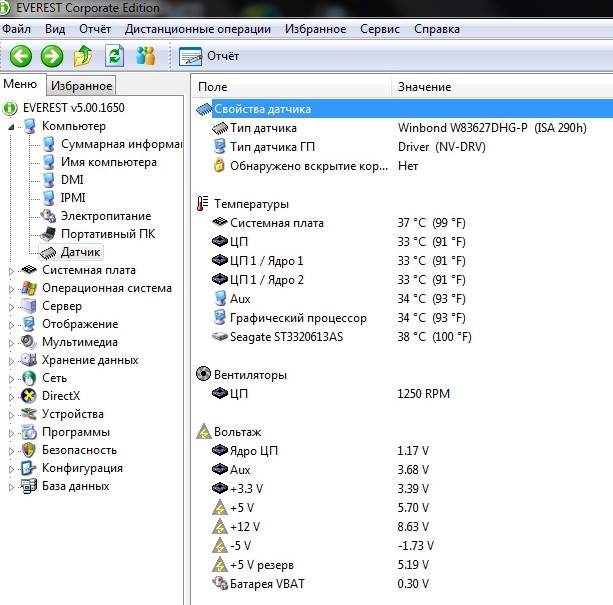Select the Электропитание tree item

click(105, 216)
